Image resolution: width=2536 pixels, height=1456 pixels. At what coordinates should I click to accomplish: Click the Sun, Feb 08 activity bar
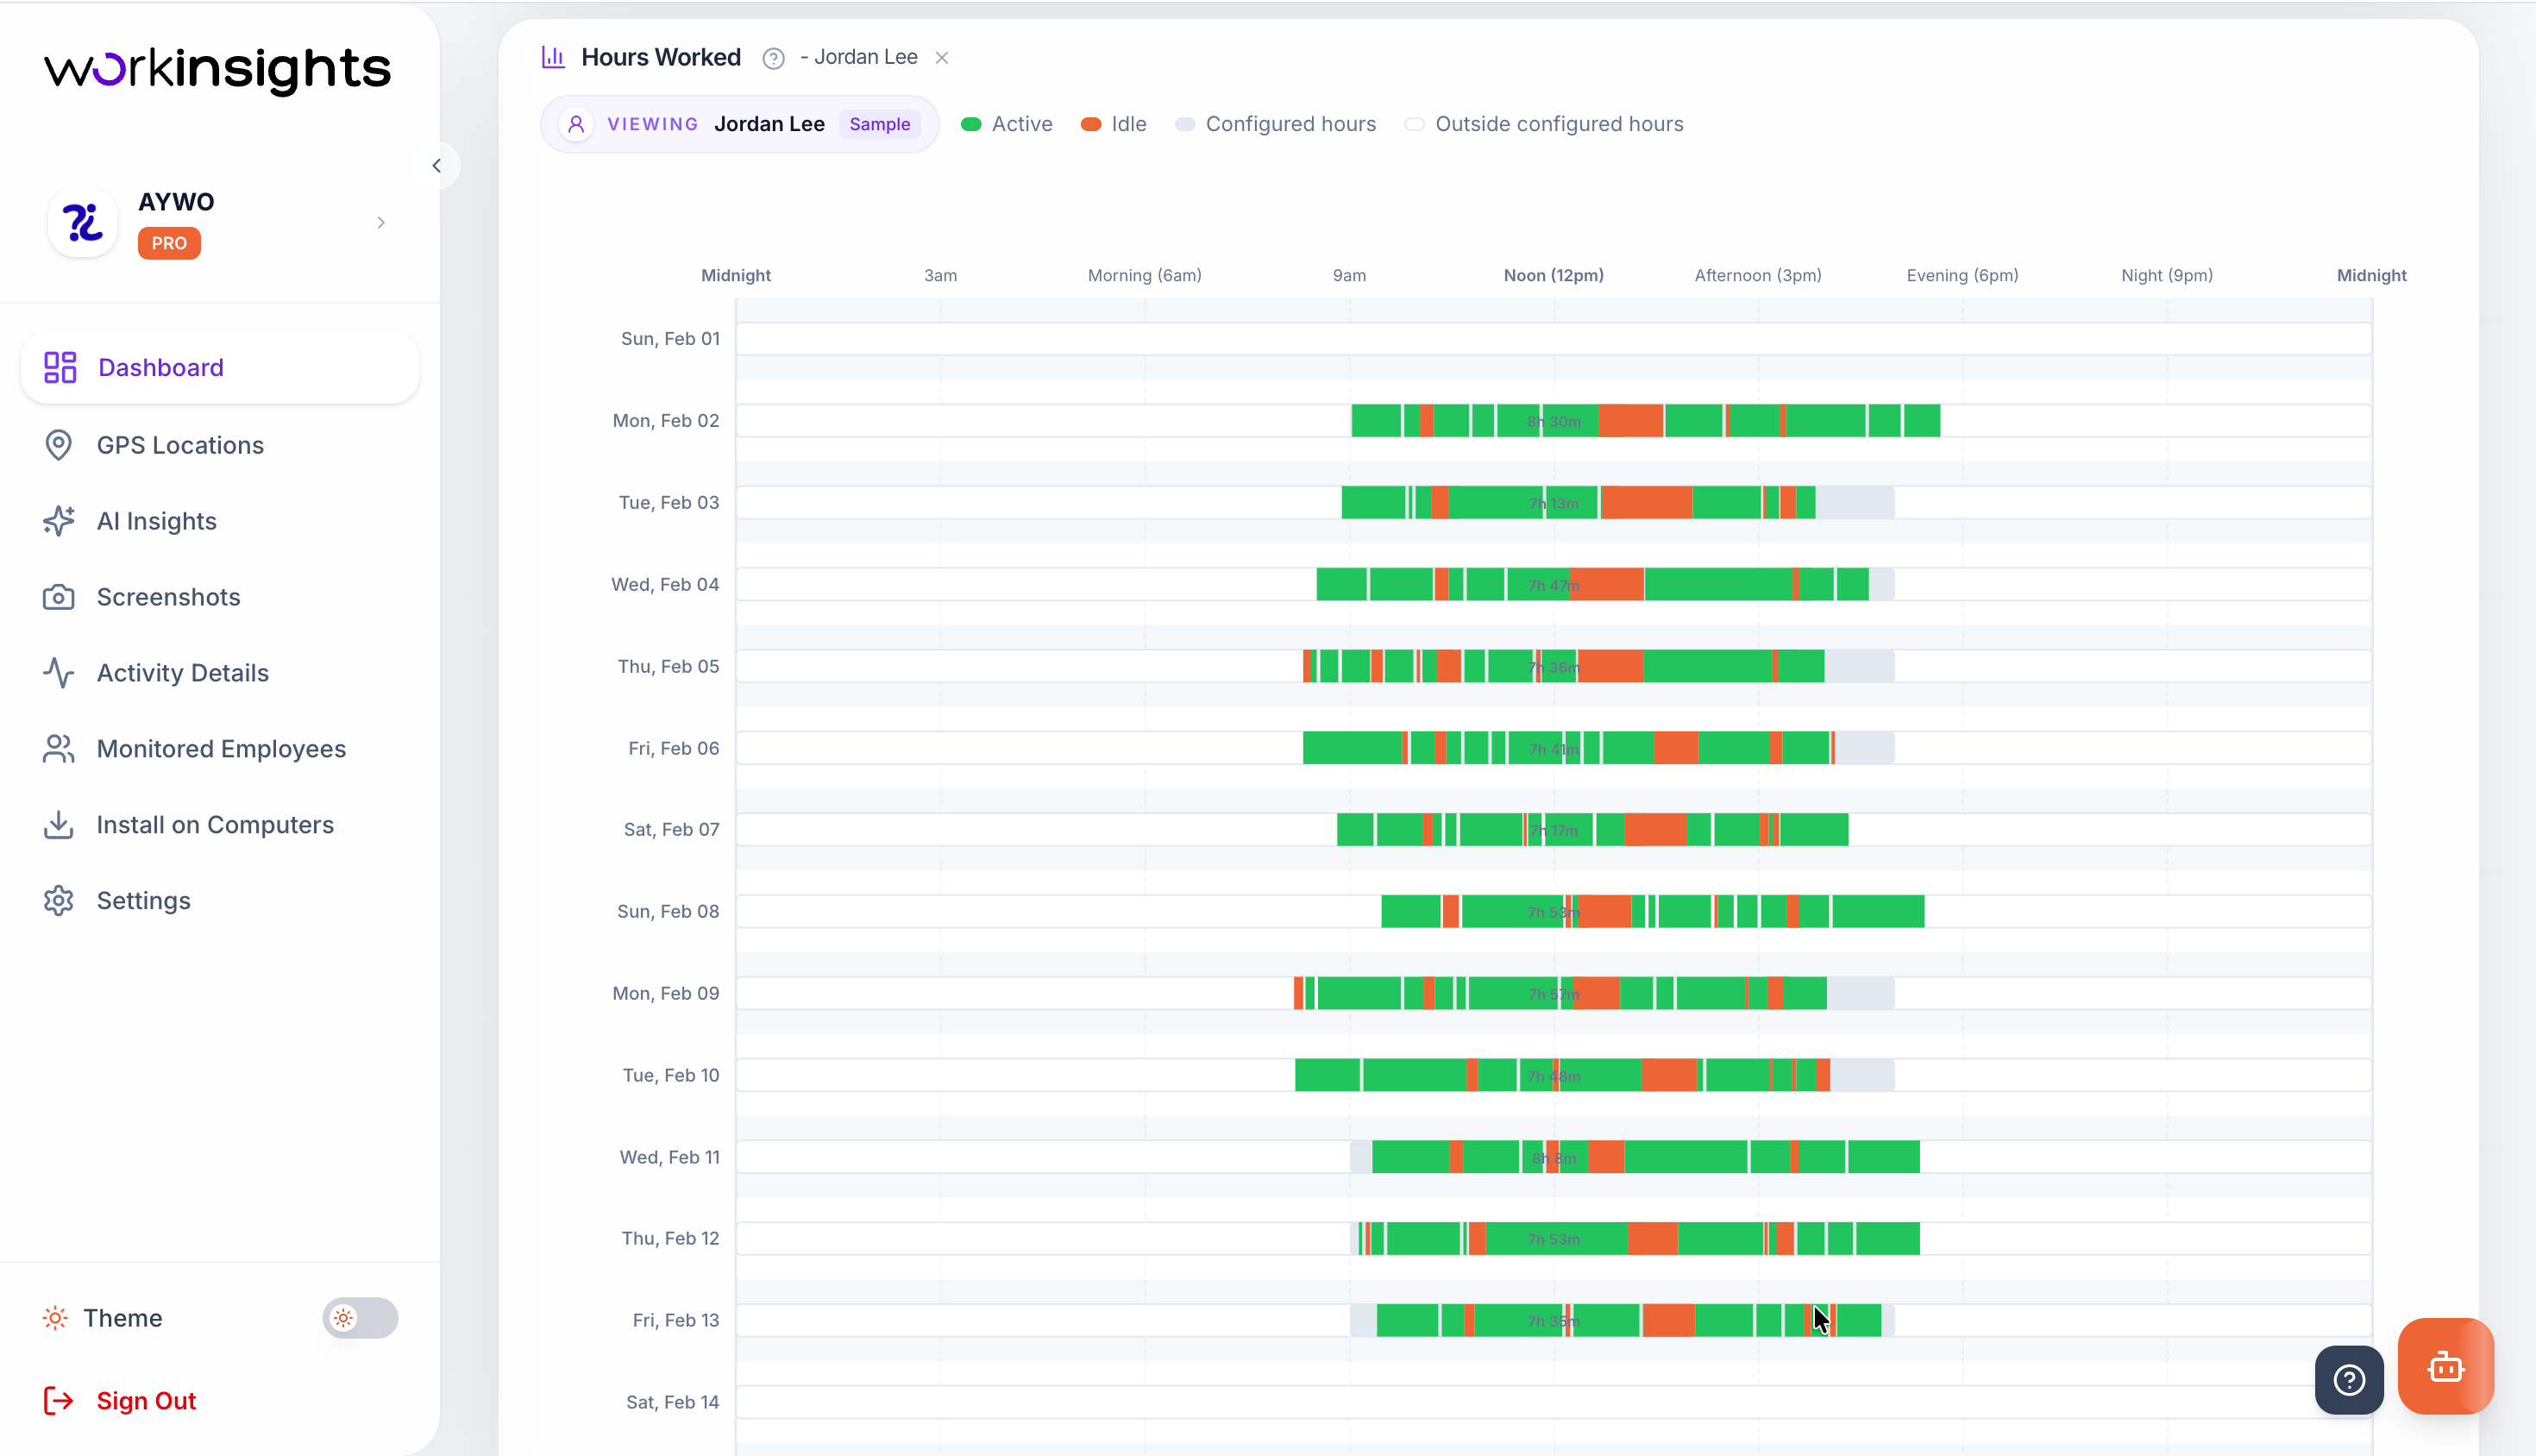click(x=1652, y=911)
